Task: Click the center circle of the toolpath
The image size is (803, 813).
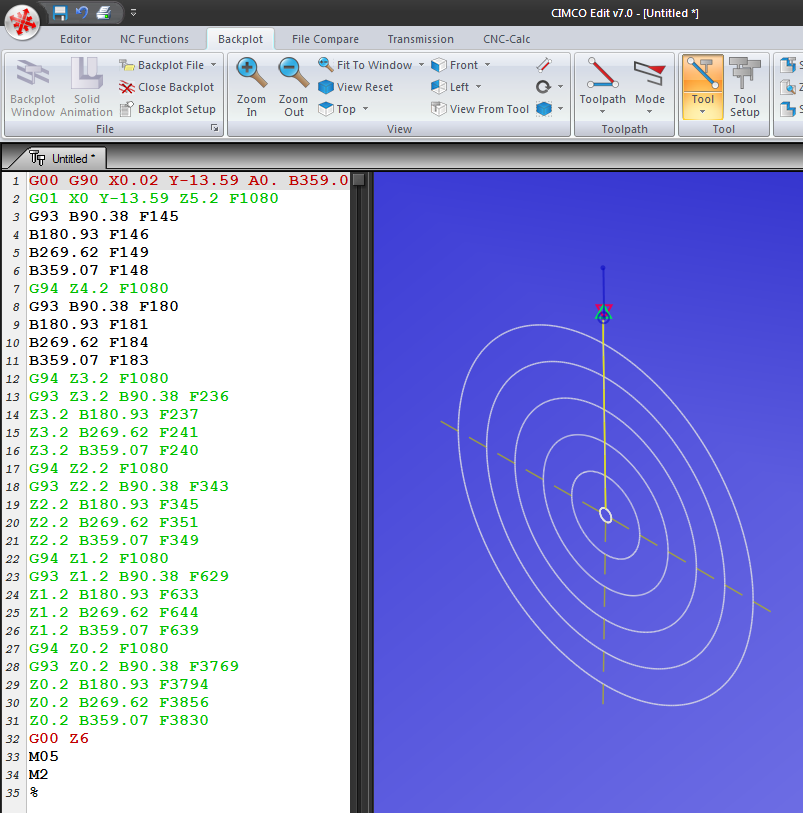Action: (605, 515)
